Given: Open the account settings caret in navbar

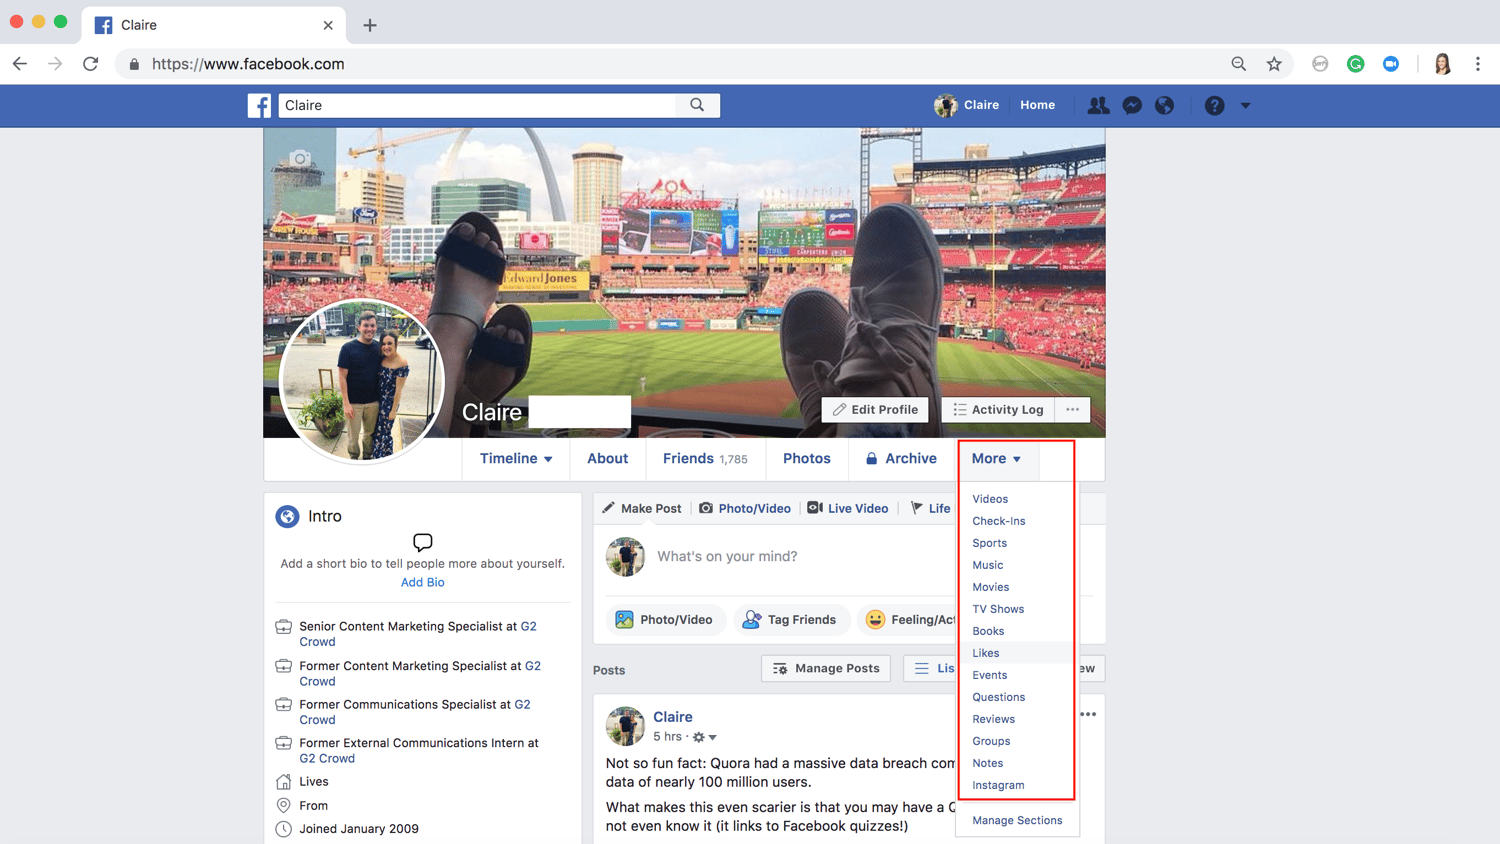Looking at the screenshot, I should [1245, 105].
